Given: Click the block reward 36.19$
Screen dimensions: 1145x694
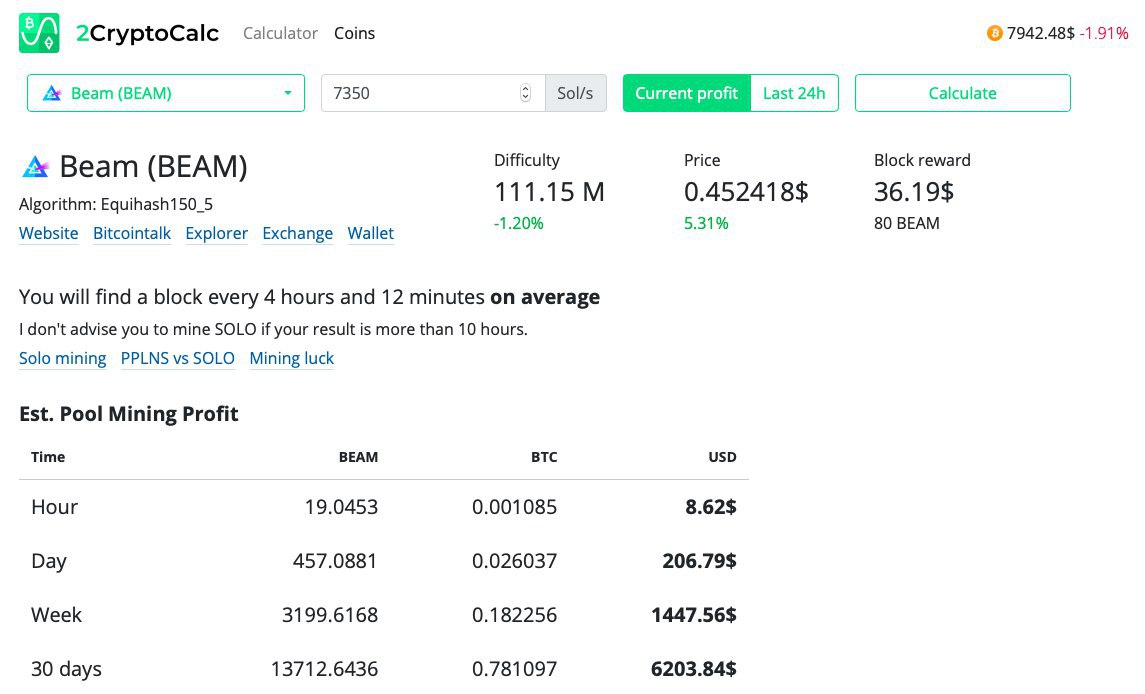Looking at the screenshot, I should click(914, 191).
